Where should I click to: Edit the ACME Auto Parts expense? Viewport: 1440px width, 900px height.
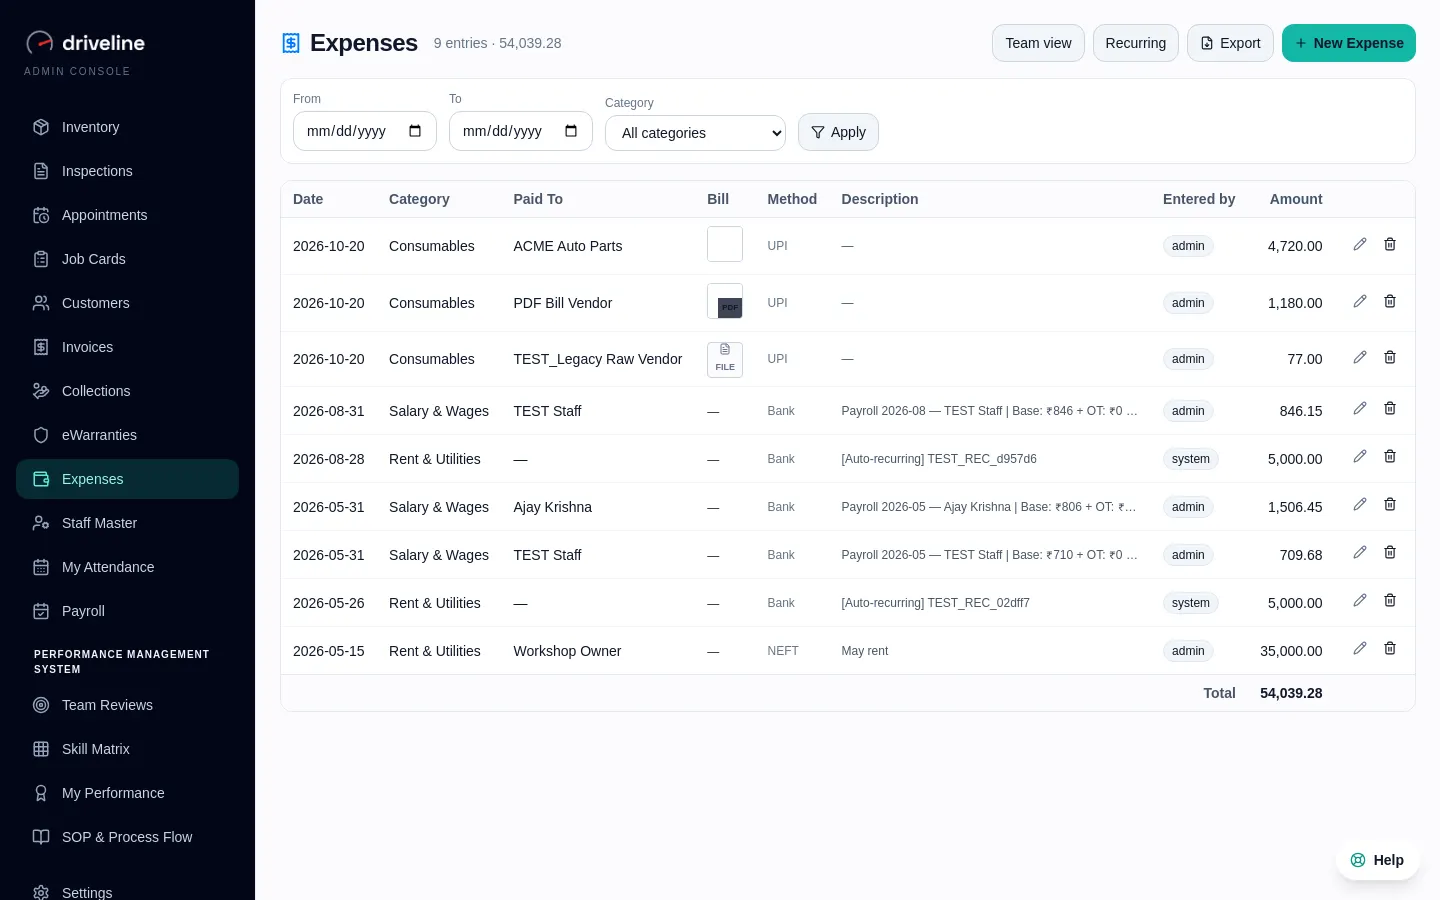coord(1360,244)
